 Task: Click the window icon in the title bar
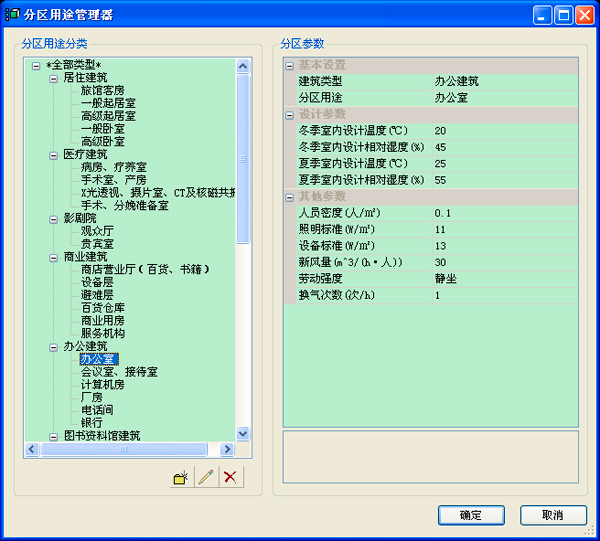coord(12,15)
